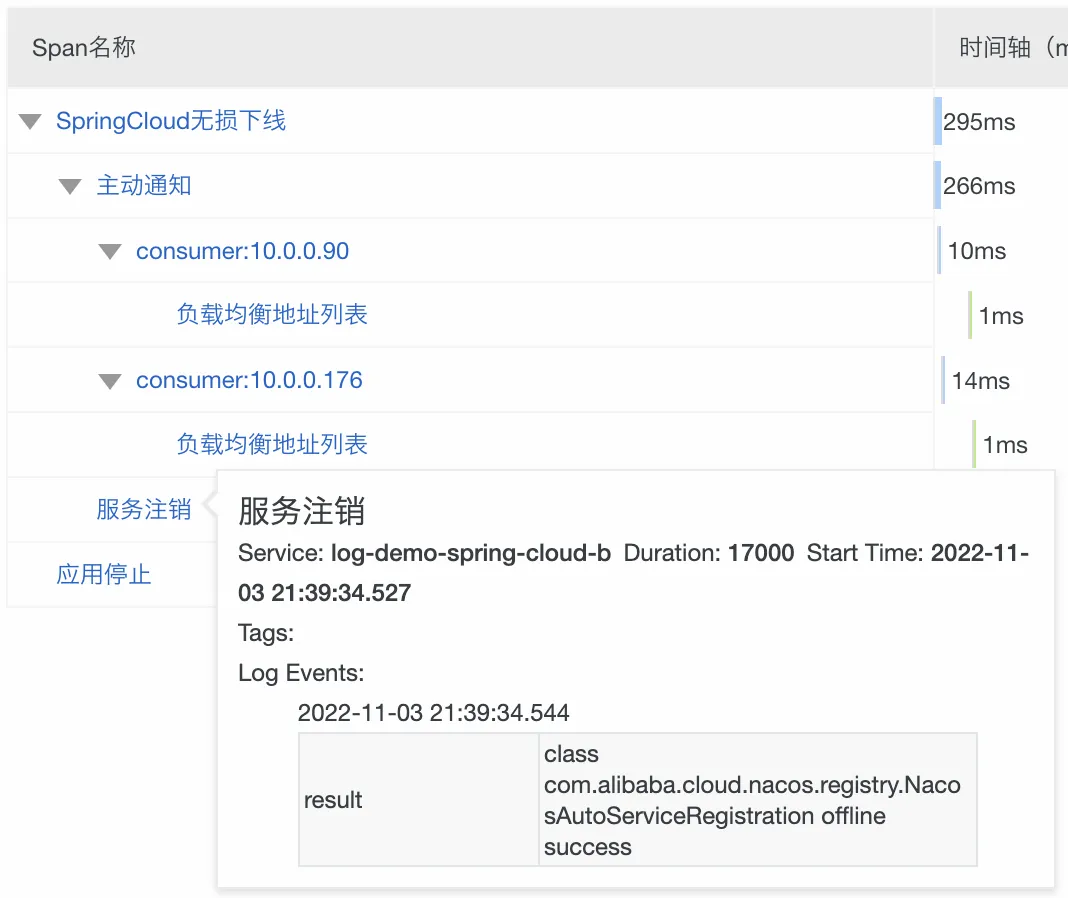Click the 1ms bar under consumer:10.0.0.90
The width and height of the screenshot is (1068, 898).
pyautogui.click(x=970, y=315)
